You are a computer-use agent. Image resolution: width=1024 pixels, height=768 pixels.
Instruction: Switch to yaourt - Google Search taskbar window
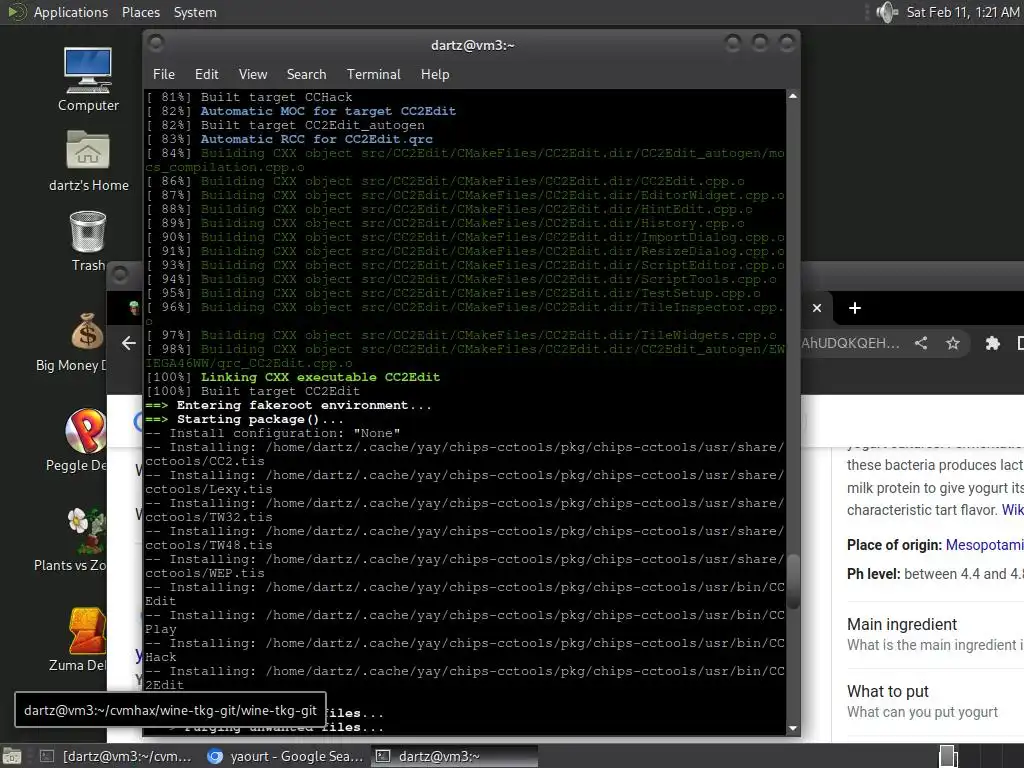(x=285, y=756)
